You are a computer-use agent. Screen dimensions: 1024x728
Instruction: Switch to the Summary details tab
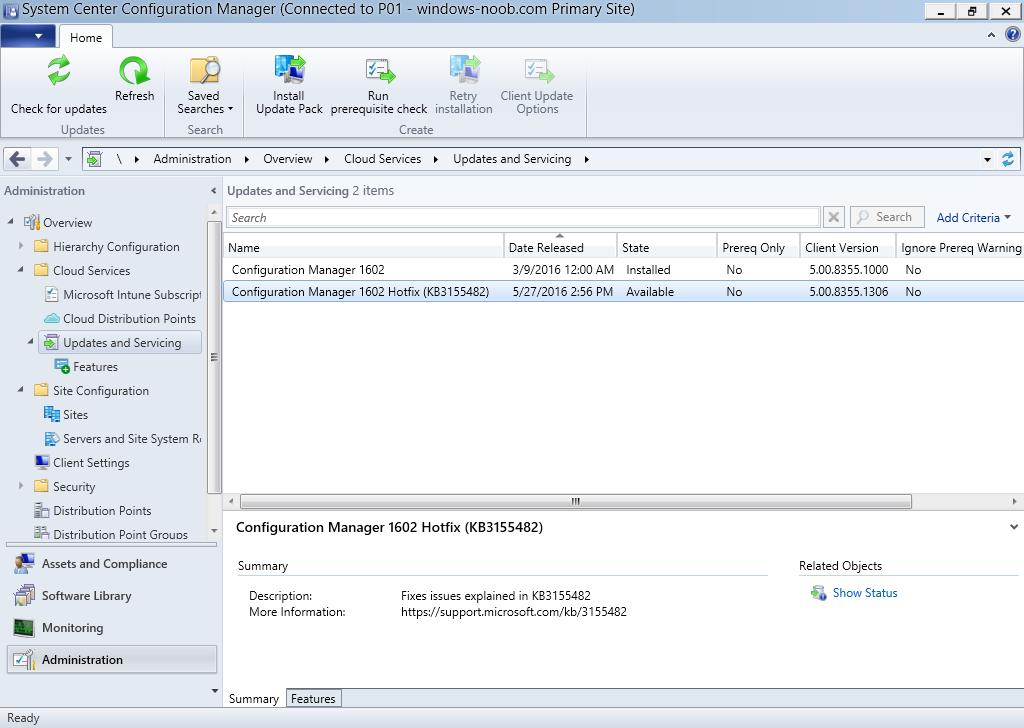coord(253,699)
